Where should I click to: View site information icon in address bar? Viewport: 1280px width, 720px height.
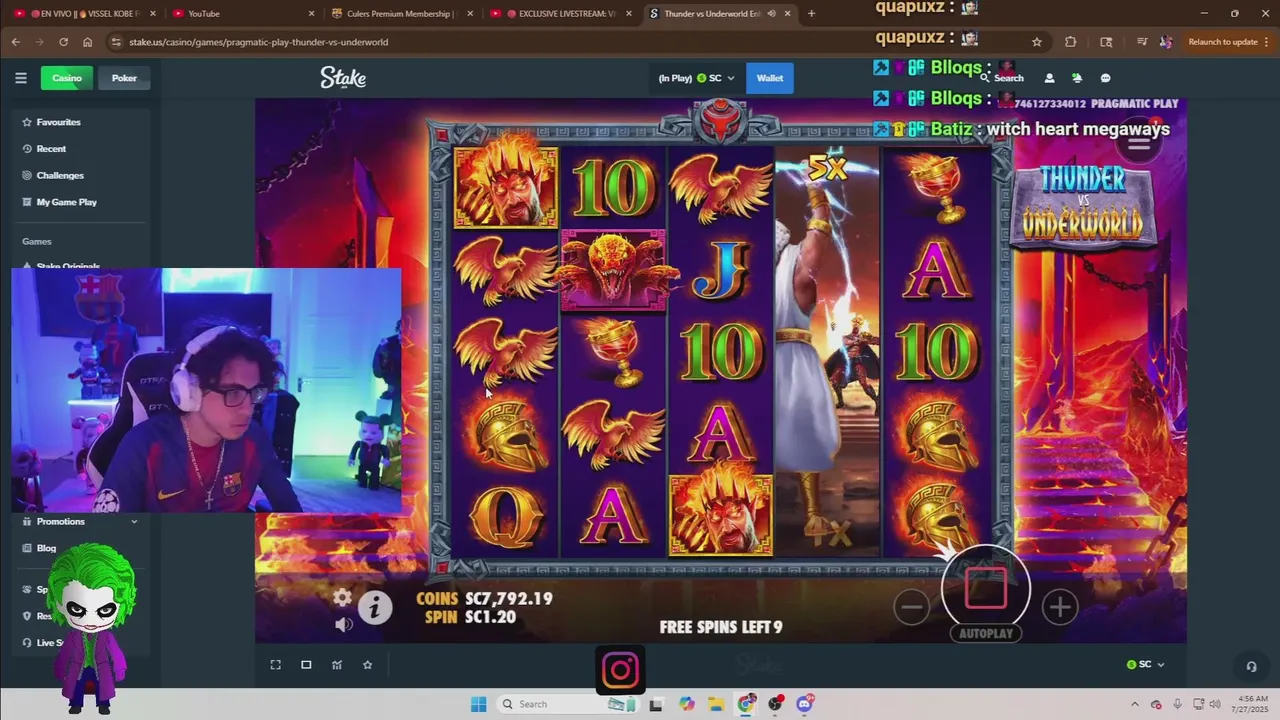pyautogui.click(x=116, y=42)
